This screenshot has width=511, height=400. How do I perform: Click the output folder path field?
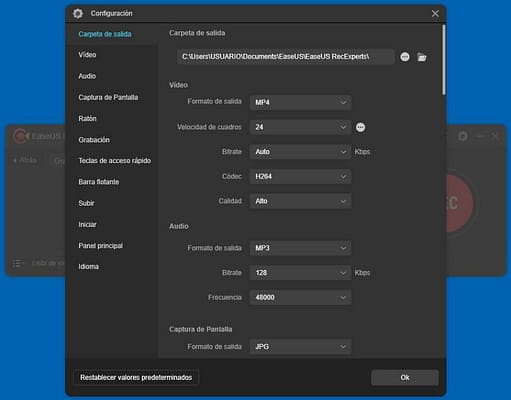(285, 57)
